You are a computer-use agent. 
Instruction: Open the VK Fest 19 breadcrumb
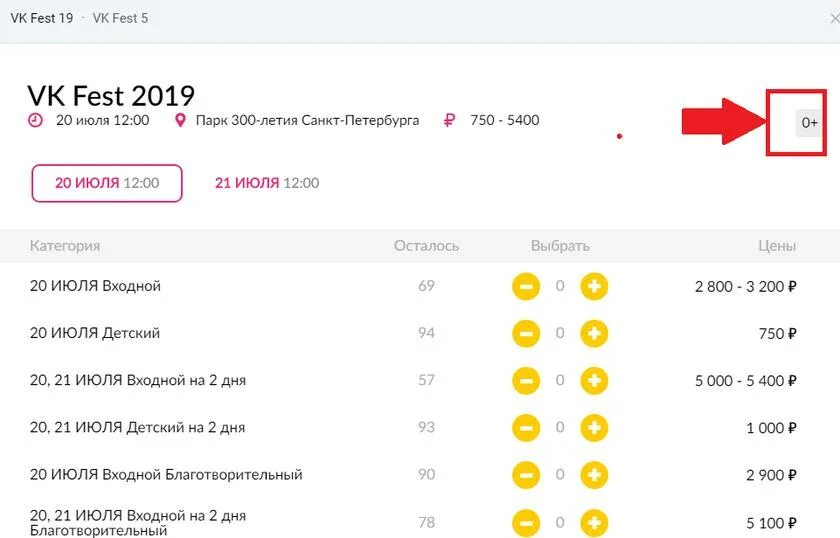[x=42, y=18]
